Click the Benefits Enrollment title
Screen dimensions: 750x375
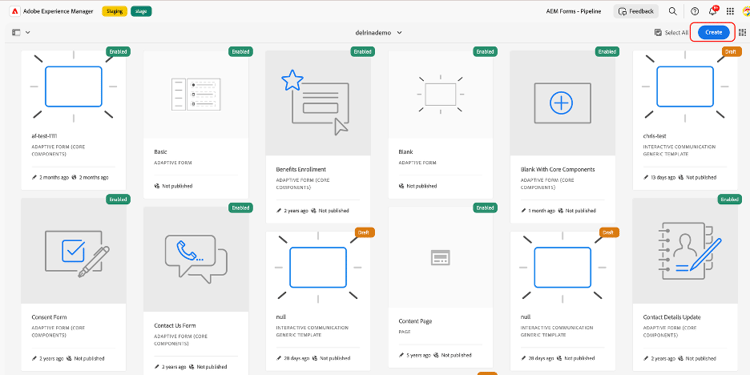click(x=301, y=169)
